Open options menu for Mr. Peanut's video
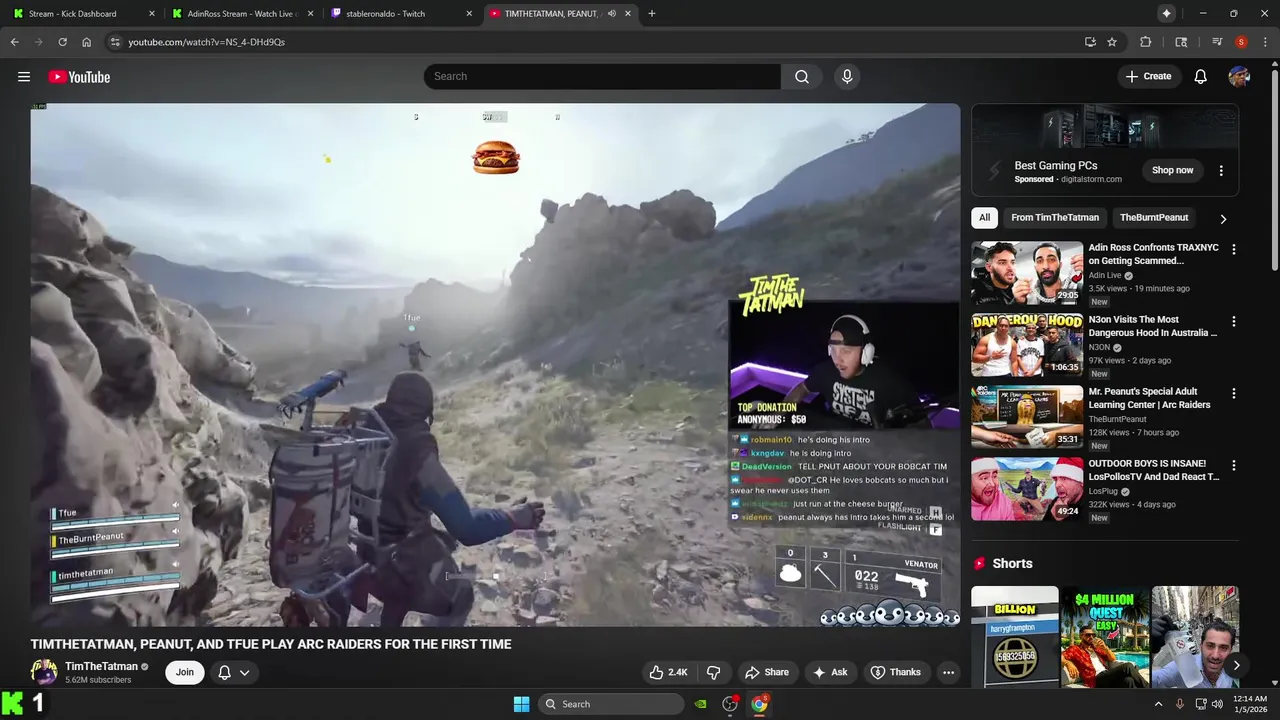This screenshot has height=720, width=1280. (1233, 394)
